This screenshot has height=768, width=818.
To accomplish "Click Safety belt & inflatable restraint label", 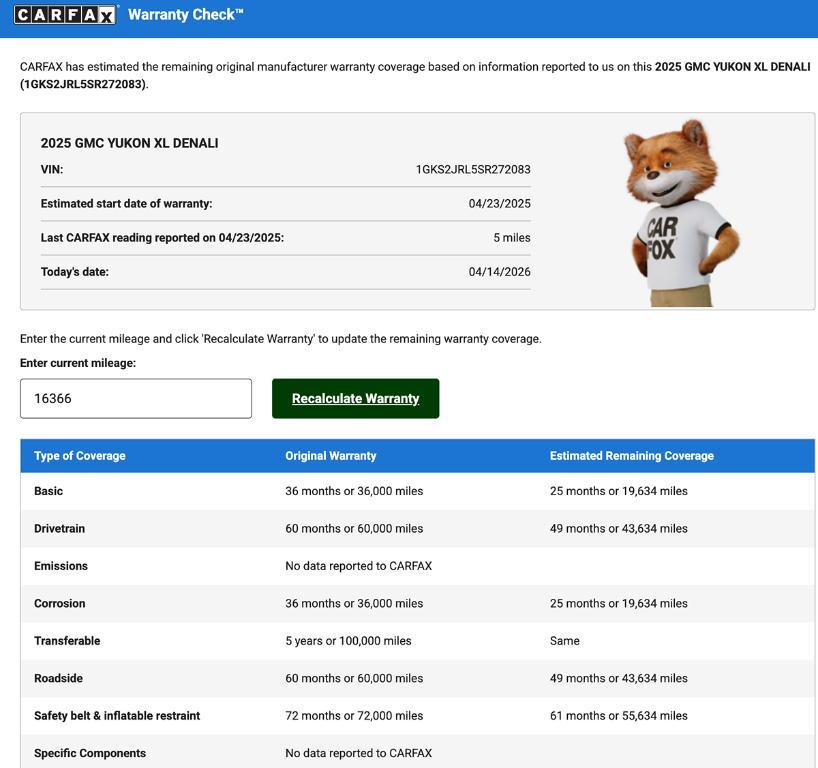I will pos(117,716).
